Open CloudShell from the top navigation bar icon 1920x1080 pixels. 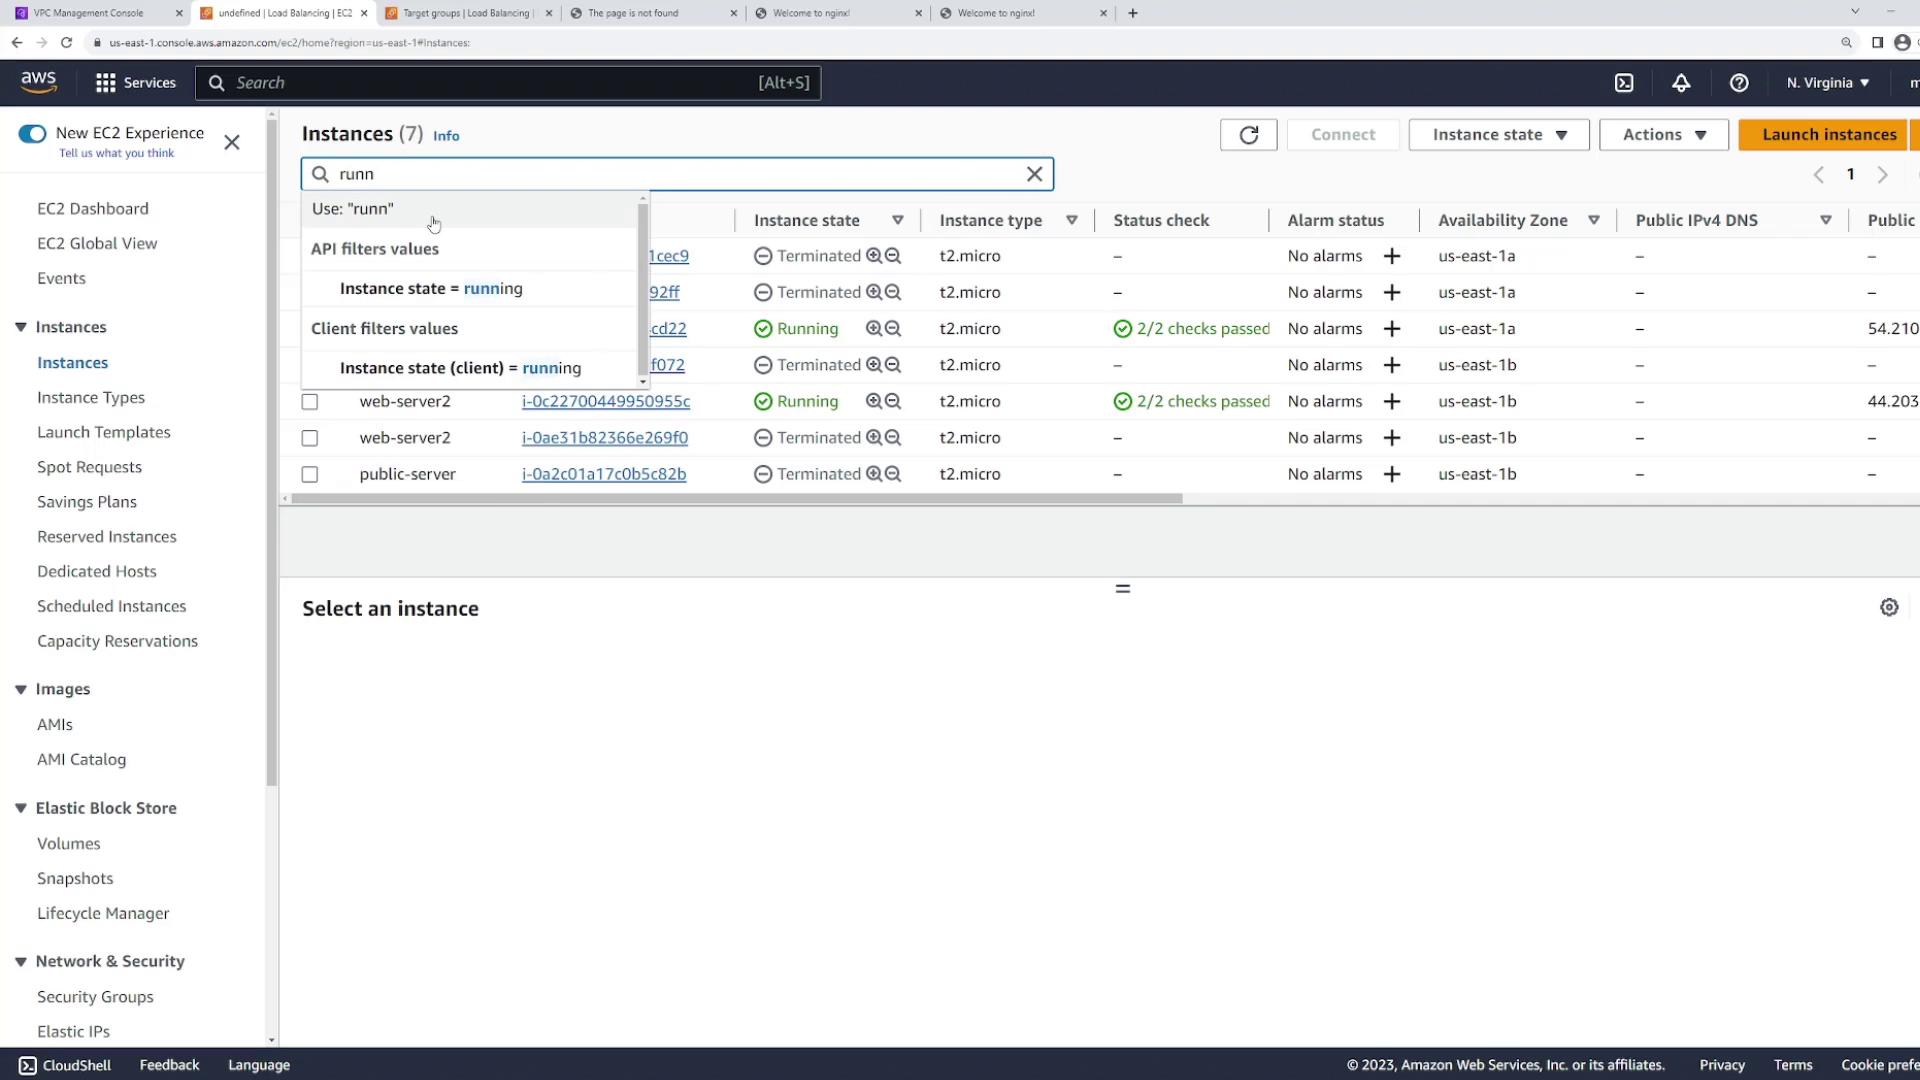tap(1624, 83)
